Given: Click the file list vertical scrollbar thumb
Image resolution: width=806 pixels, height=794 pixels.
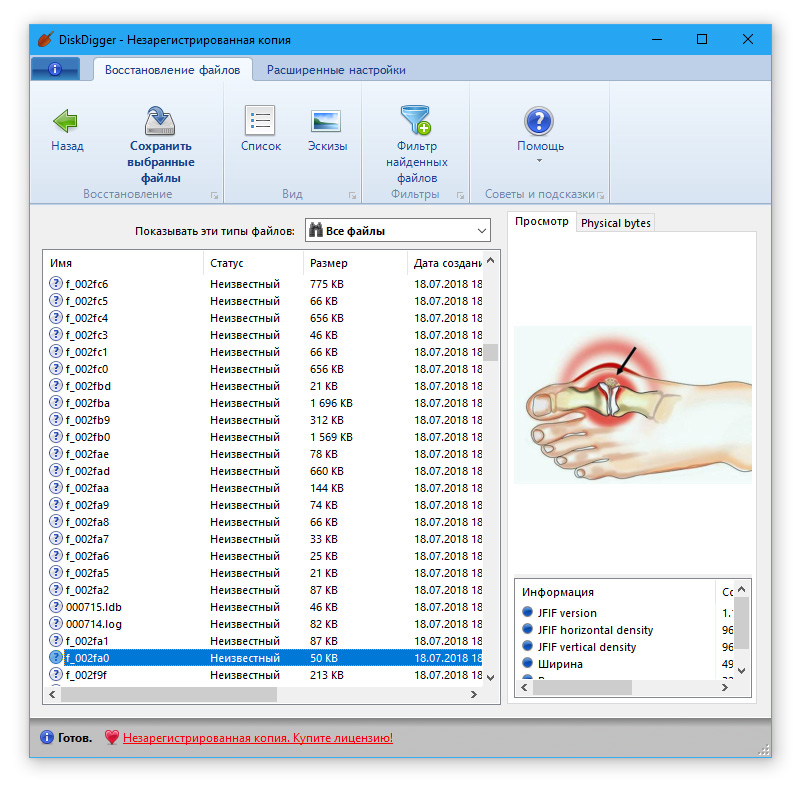Looking at the screenshot, I should coord(490,352).
